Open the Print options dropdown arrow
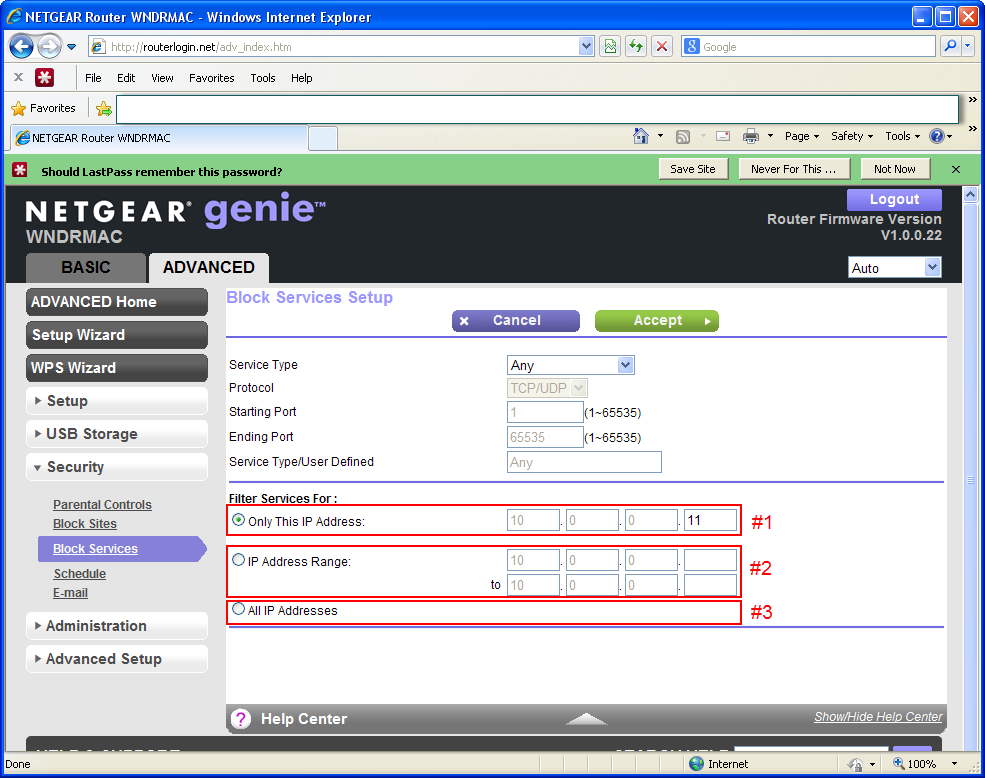 [x=770, y=136]
